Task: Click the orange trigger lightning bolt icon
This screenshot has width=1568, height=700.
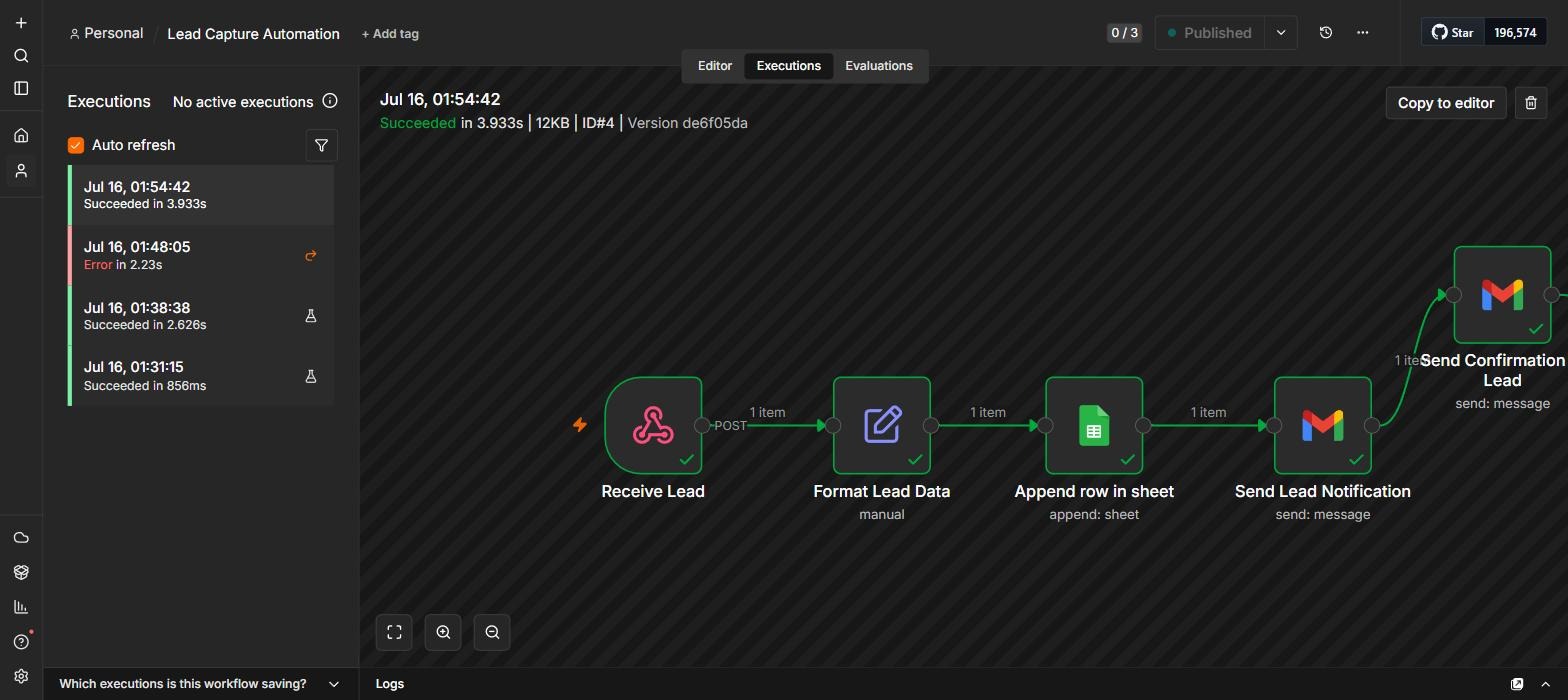Action: click(x=579, y=425)
